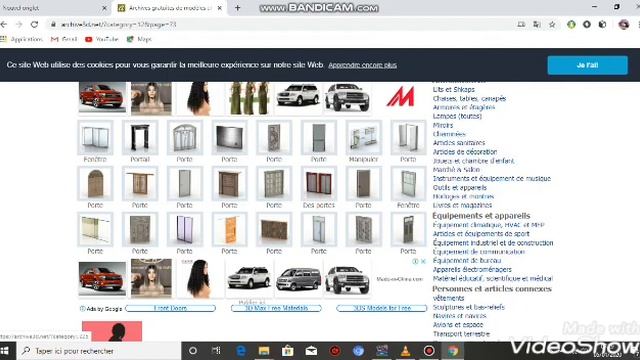The width and height of the screenshot is (640, 360).
Task: Launch Microsoft Edge from the taskbar
Action: (240, 351)
